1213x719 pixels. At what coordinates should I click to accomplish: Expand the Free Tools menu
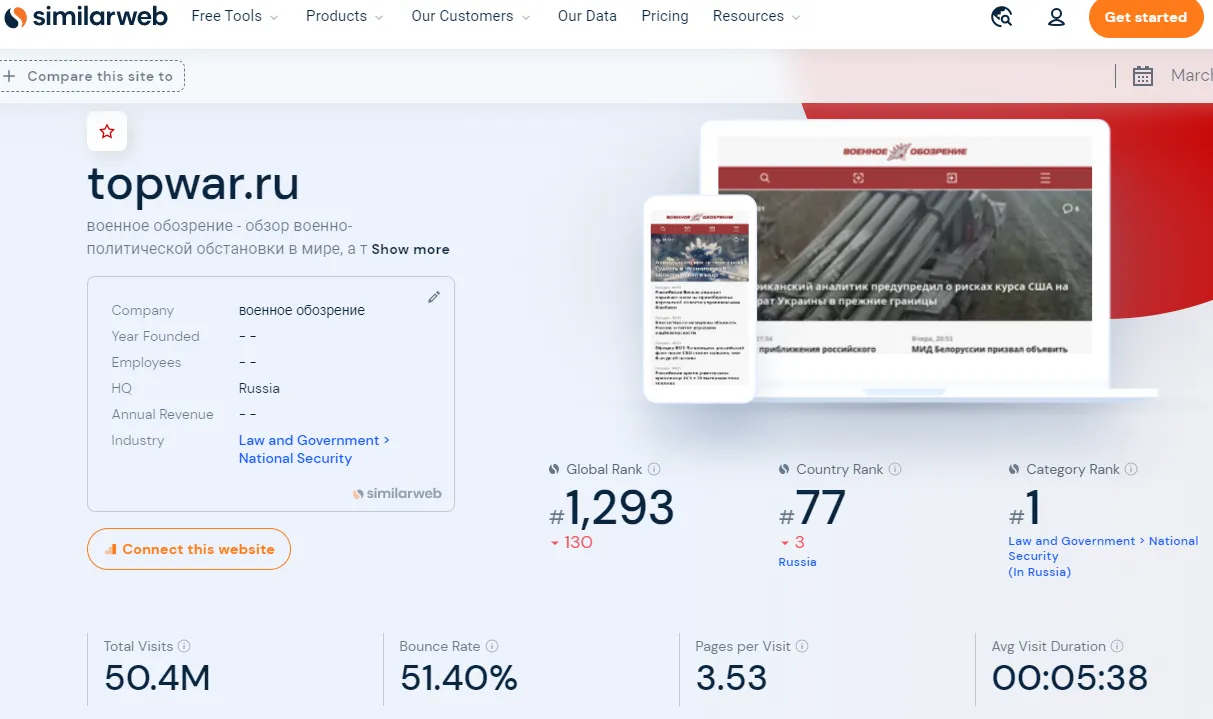235,16
